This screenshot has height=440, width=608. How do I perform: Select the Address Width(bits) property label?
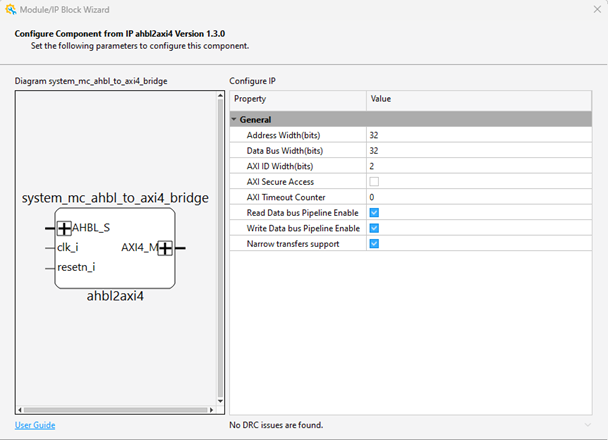click(x=283, y=135)
